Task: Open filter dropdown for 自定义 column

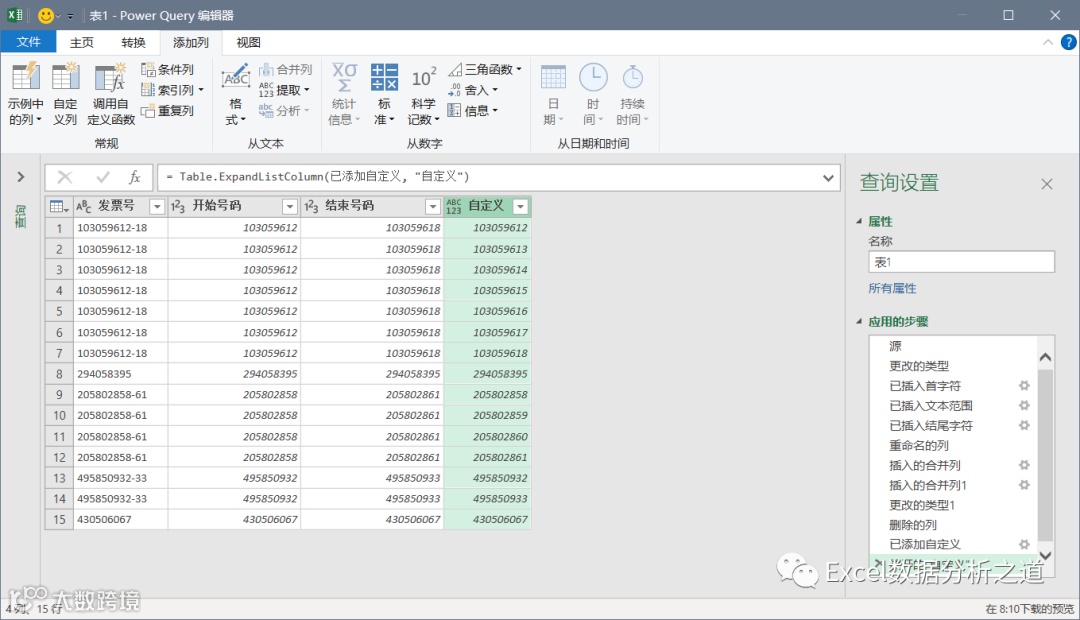Action: coord(521,207)
